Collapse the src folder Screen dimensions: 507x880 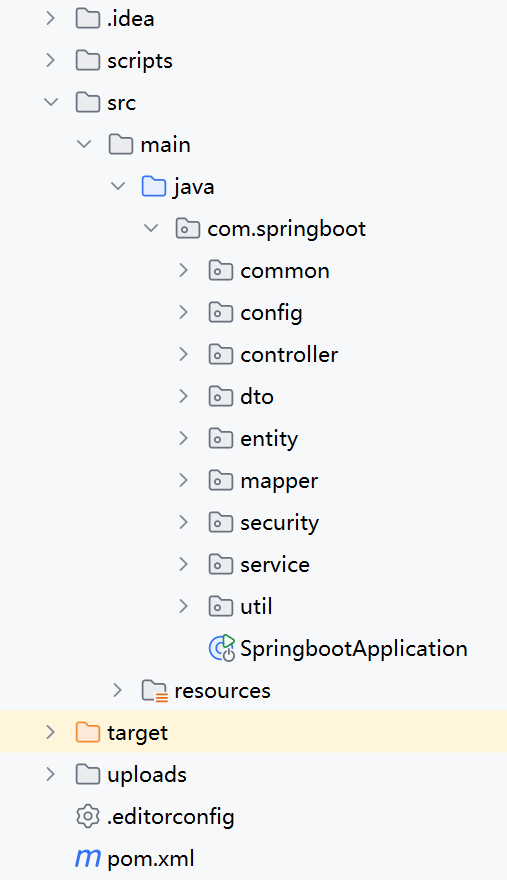tap(51, 102)
